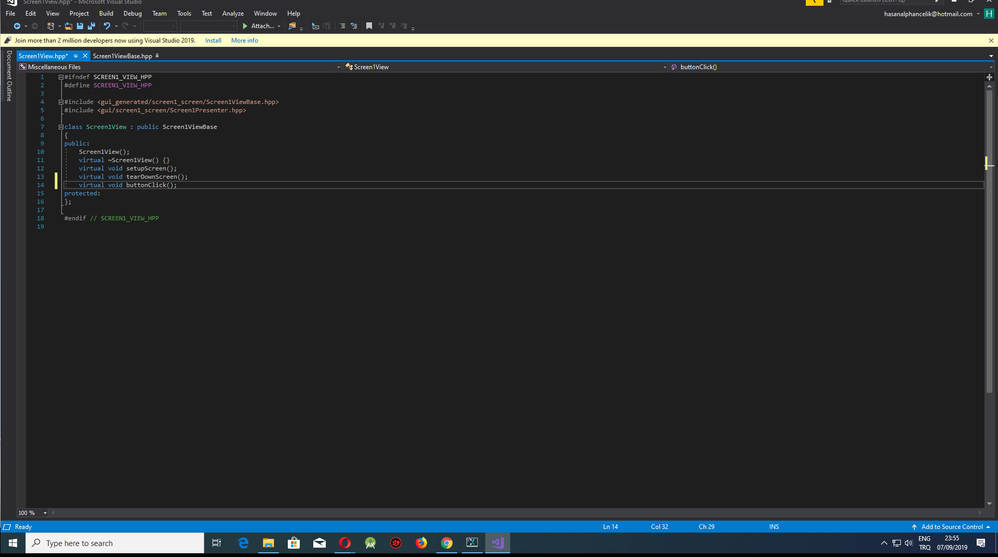This screenshot has width=998, height=557.
Task: Open the Undo history dropdown arrow
Action: point(116,26)
